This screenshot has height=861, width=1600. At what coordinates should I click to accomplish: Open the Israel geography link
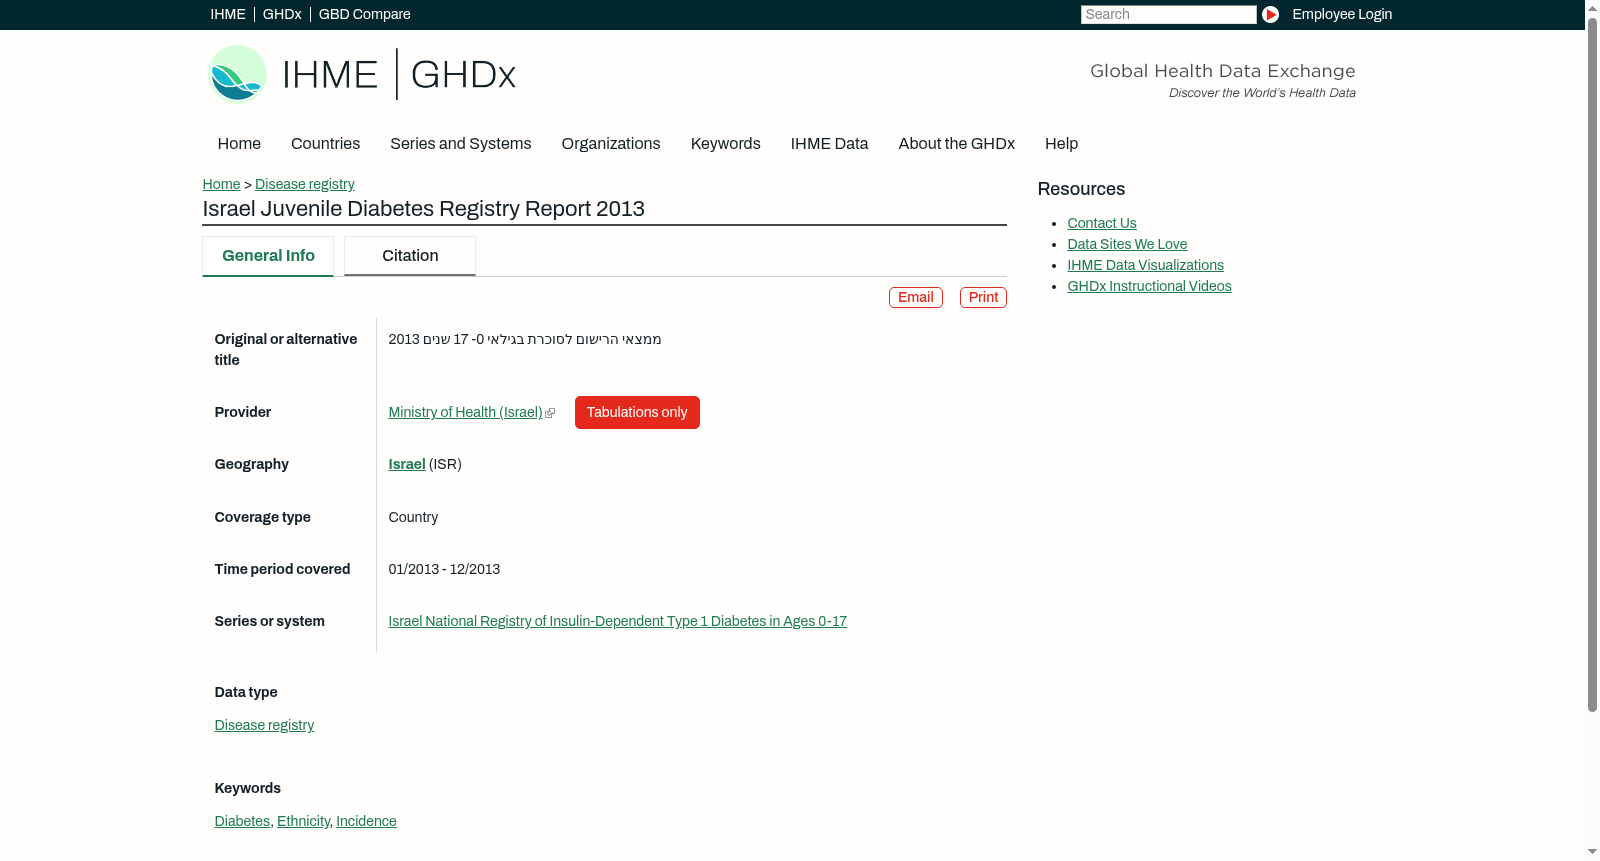click(x=407, y=464)
